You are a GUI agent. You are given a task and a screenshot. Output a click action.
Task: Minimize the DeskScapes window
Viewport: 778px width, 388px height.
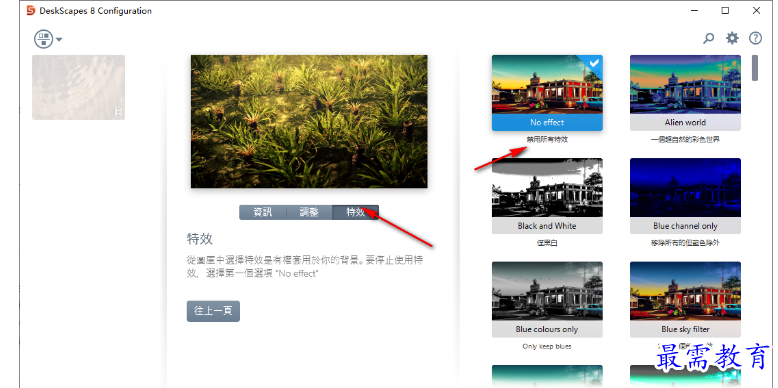pos(694,10)
